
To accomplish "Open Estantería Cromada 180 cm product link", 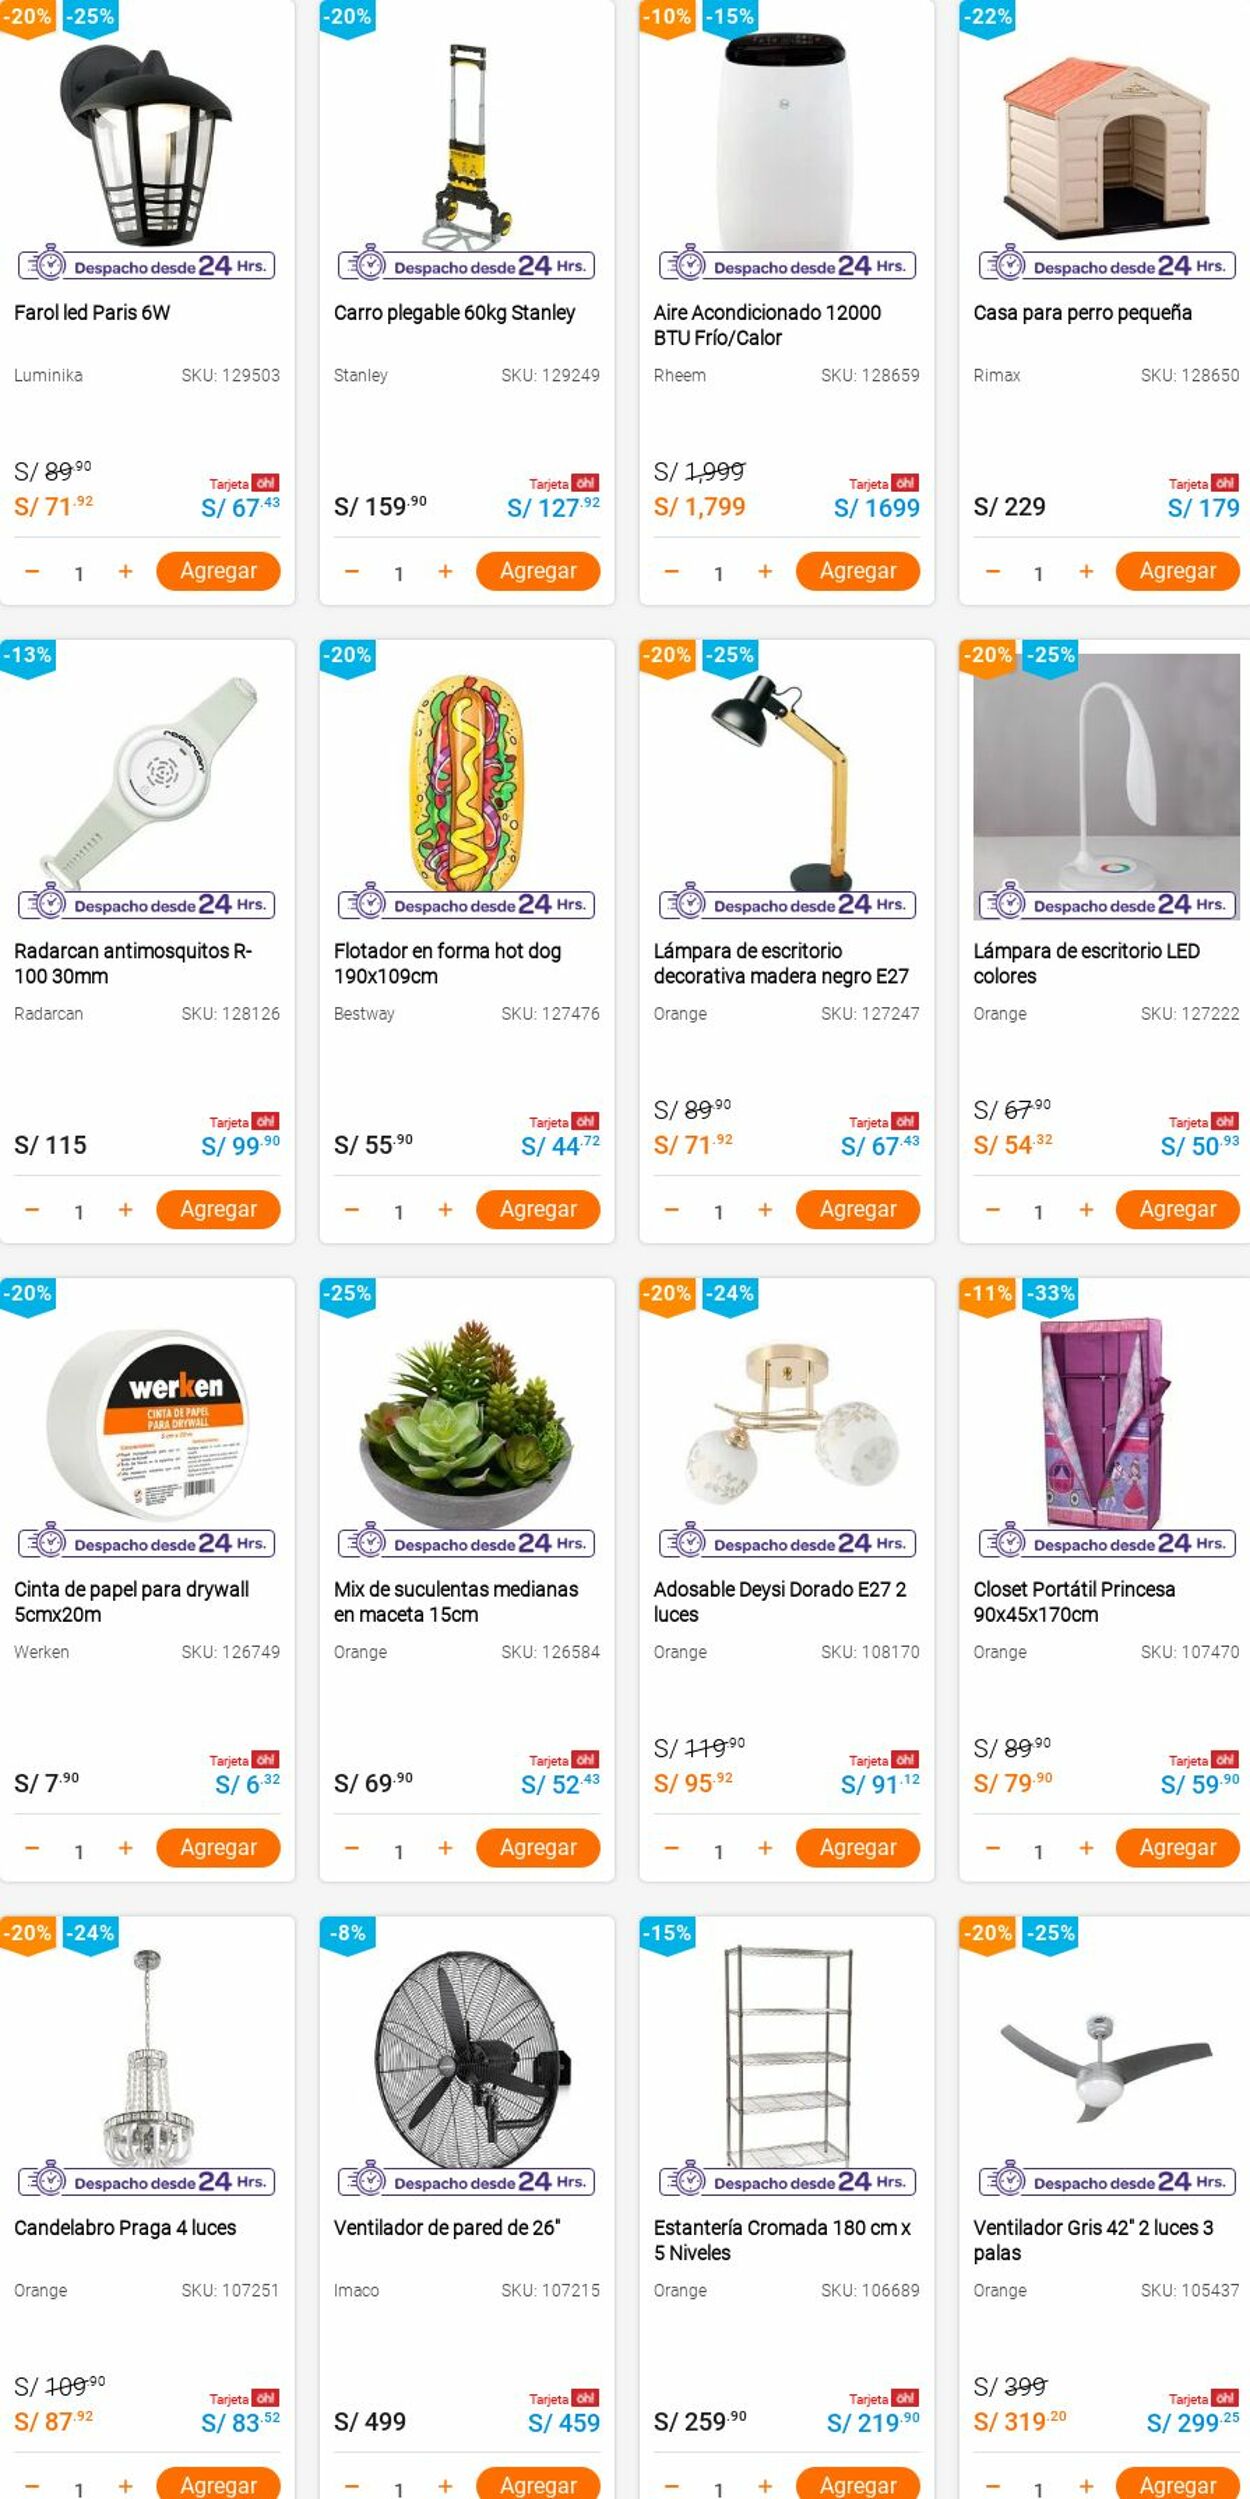I will point(782,2239).
